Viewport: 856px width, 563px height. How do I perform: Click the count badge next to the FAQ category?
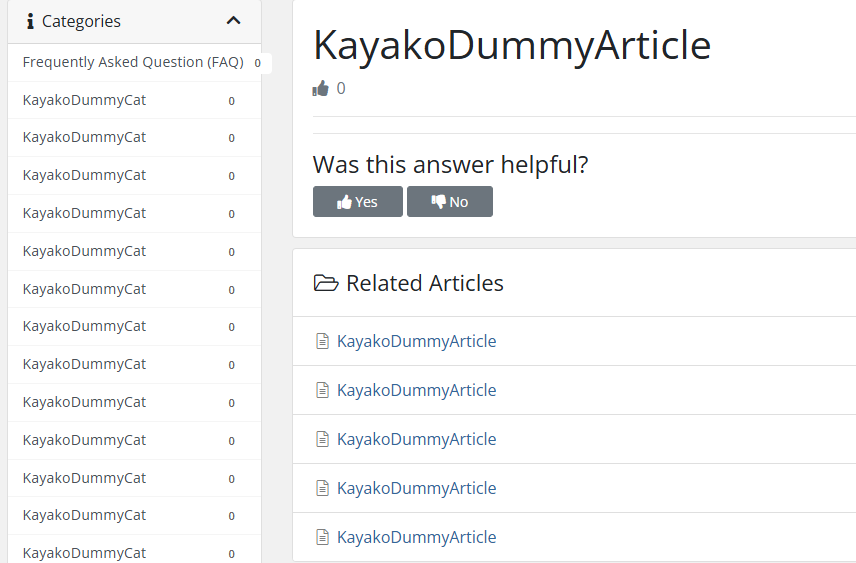point(257,63)
